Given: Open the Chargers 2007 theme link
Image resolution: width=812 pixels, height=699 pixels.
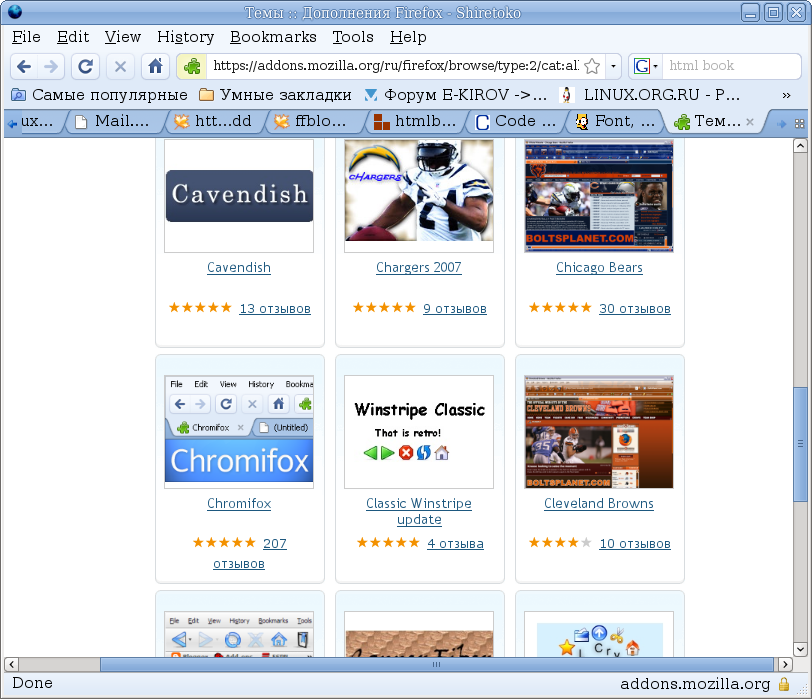Looking at the screenshot, I should 418,268.
